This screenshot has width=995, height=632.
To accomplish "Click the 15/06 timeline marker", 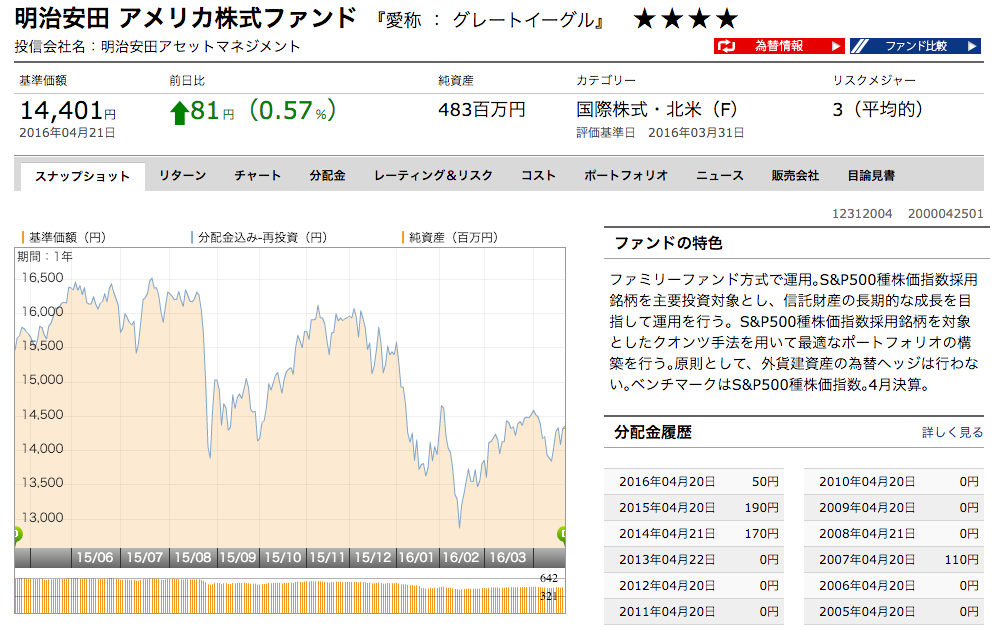I will pyautogui.click(x=95, y=558).
